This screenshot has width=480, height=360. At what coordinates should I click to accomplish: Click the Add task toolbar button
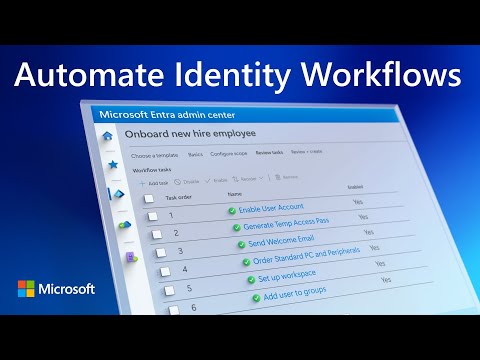pyautogui.click(x=154, y=183)
